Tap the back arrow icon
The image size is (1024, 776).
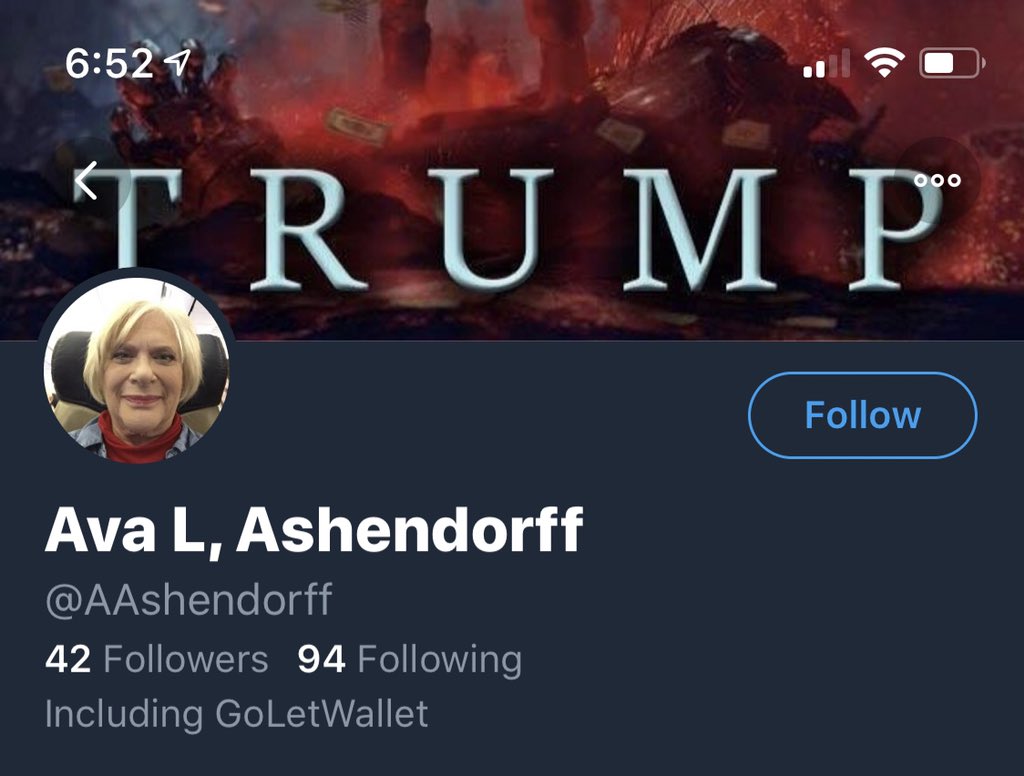86,180
